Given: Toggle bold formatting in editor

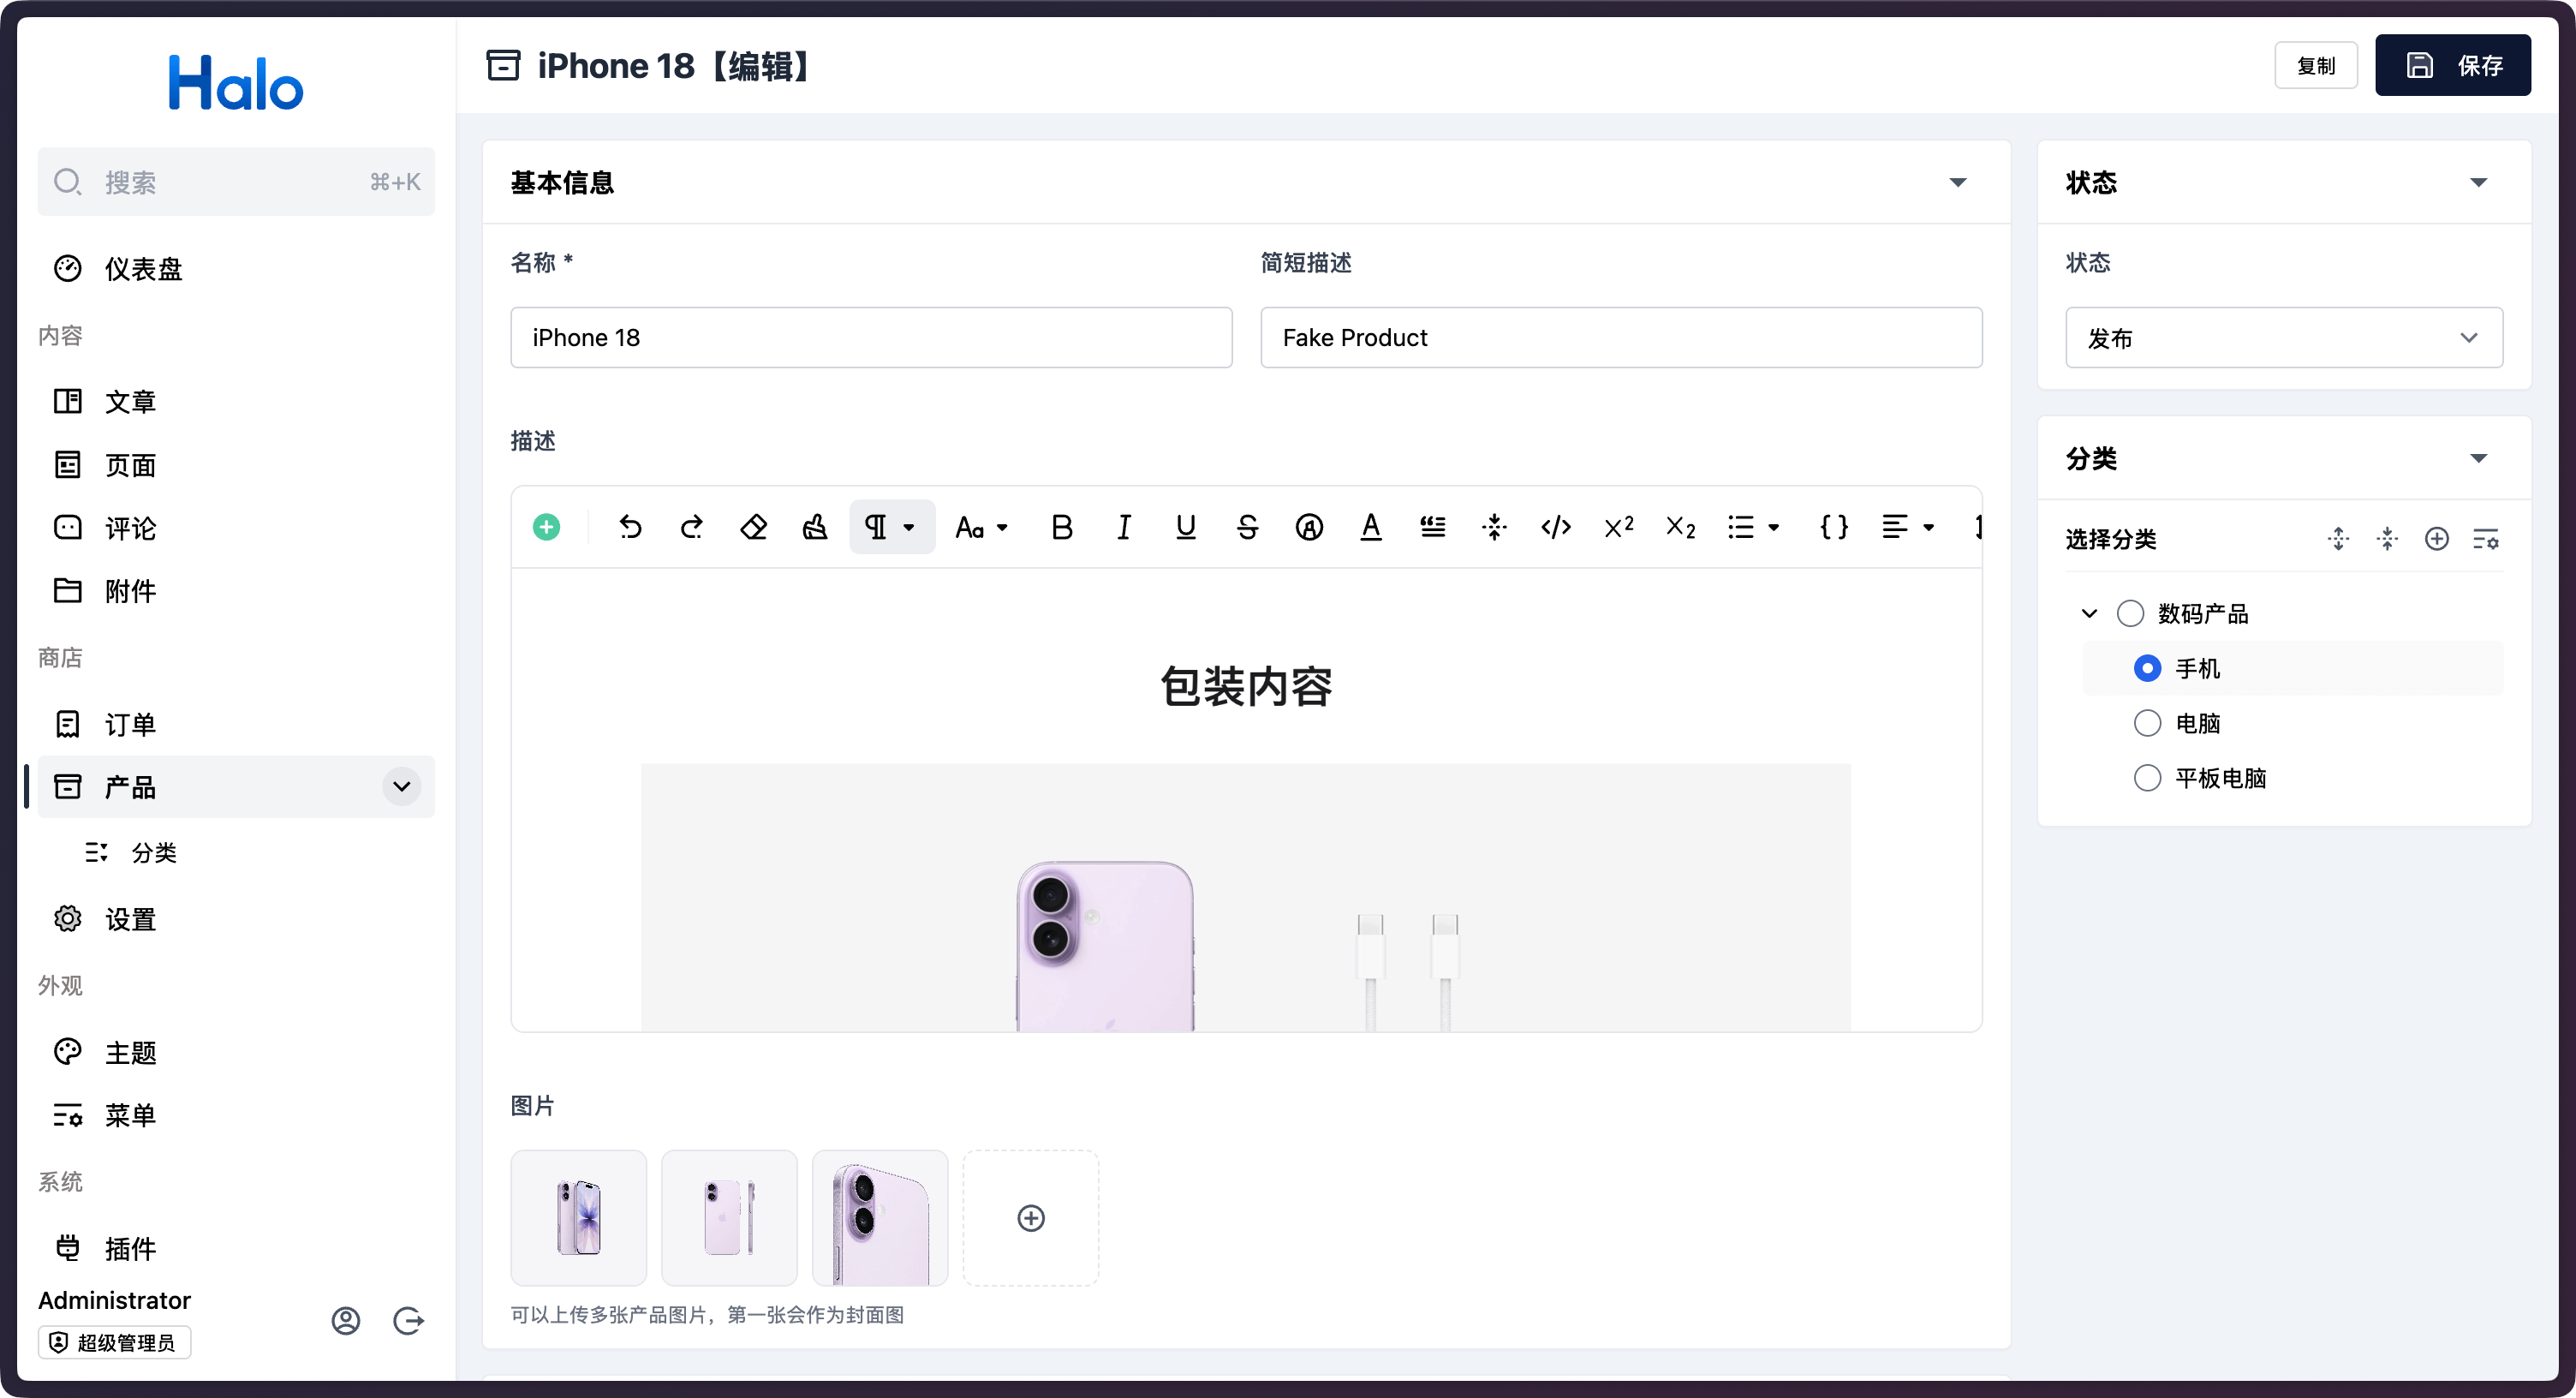Looking at the screenshot, I should click(1062, 527).
